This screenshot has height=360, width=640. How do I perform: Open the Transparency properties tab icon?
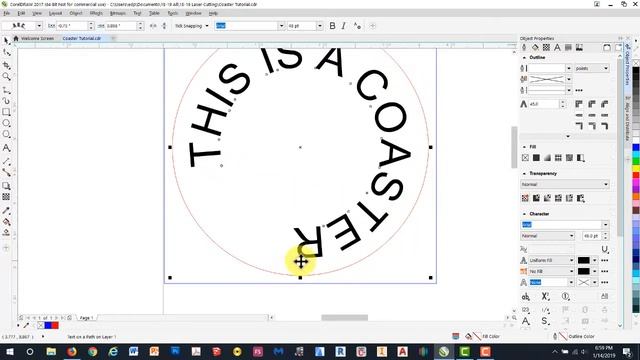click(546, 48)
